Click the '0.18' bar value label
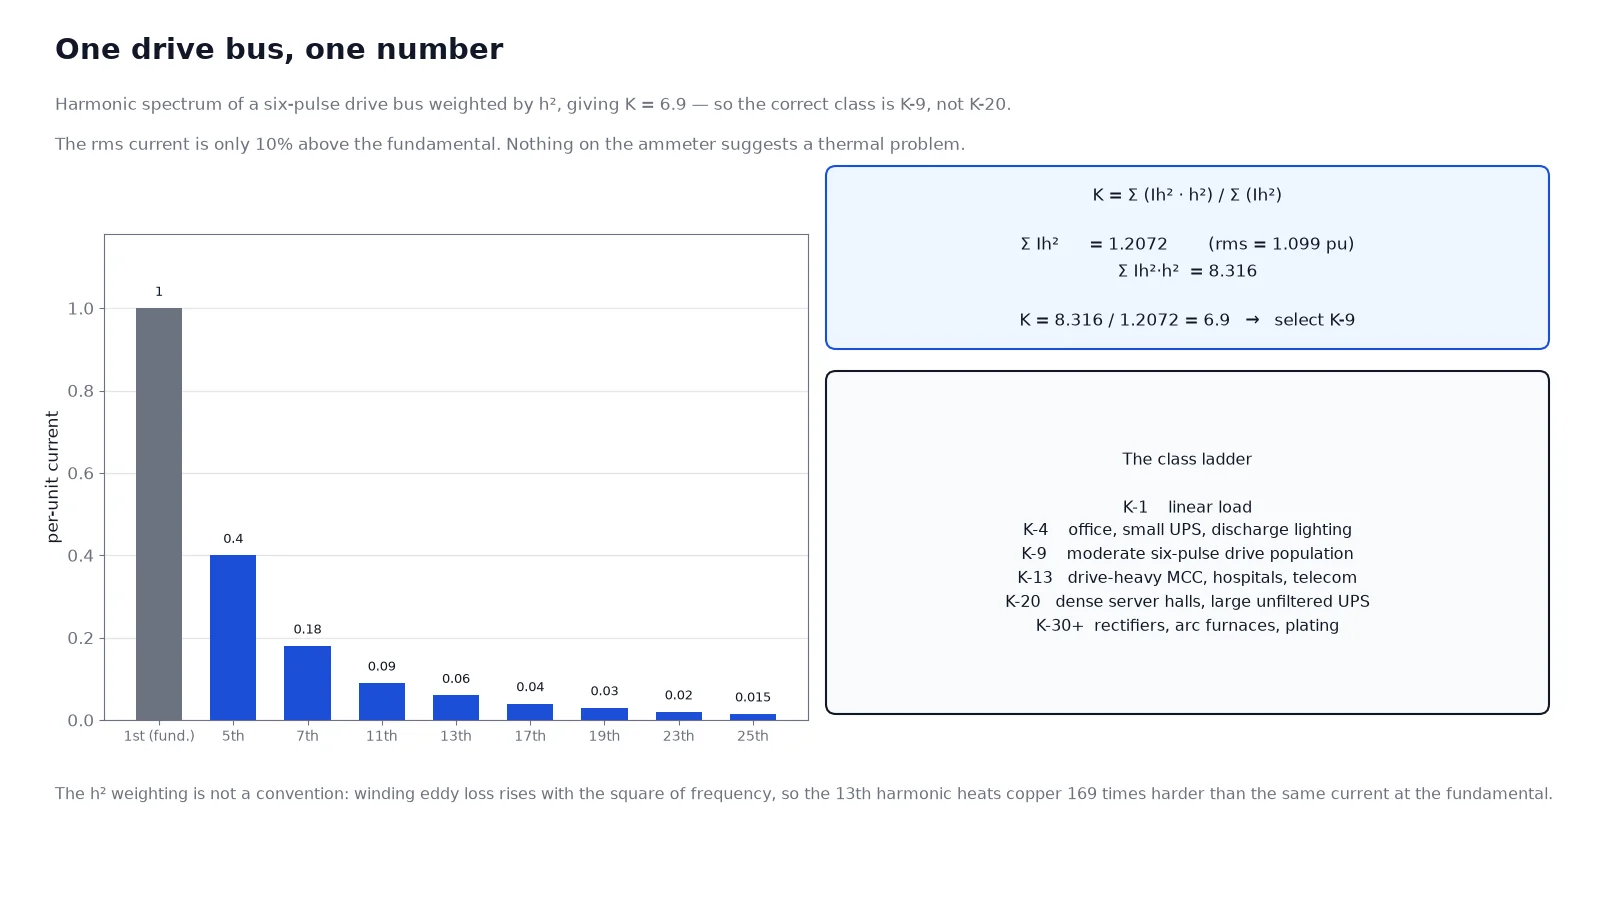This screenshot has height=900, width=1600. (307, 630)
